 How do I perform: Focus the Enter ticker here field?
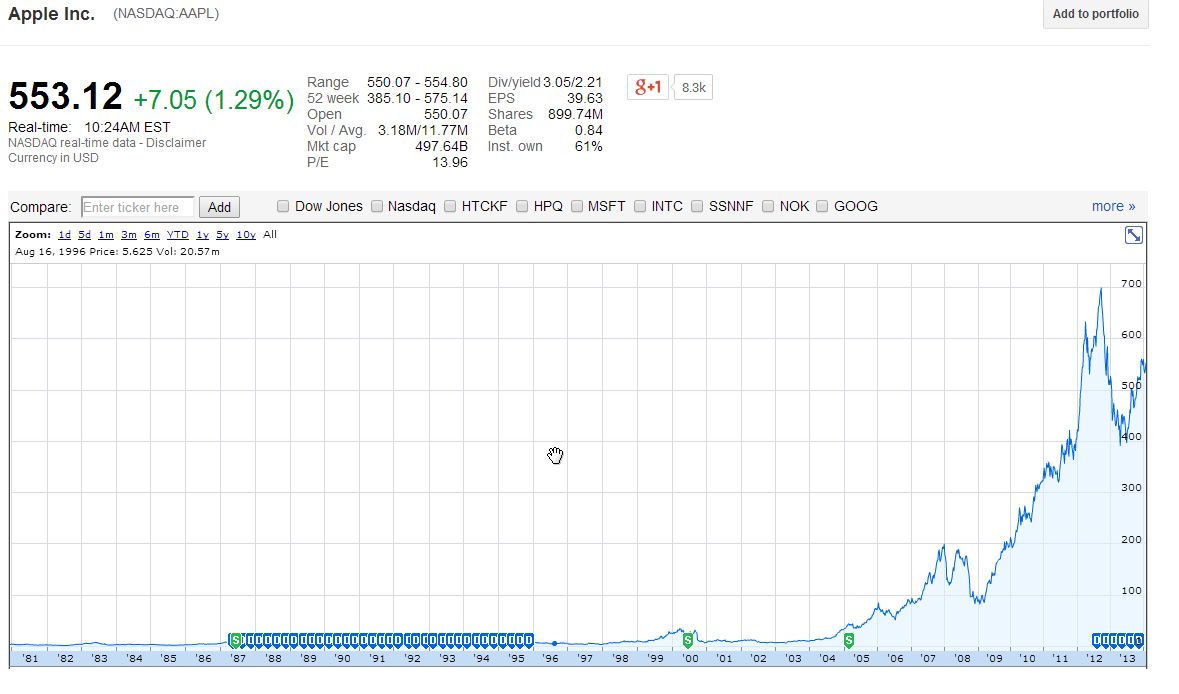137,208
